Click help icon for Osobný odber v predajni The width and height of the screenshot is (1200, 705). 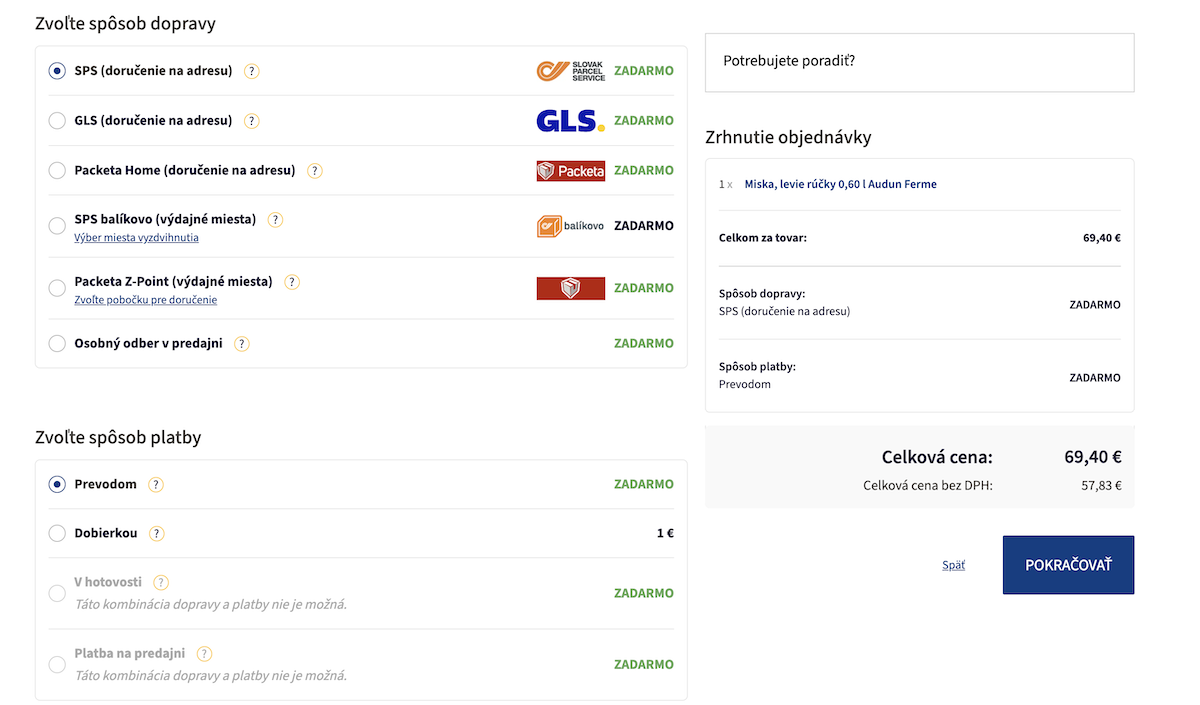[242, 344]
